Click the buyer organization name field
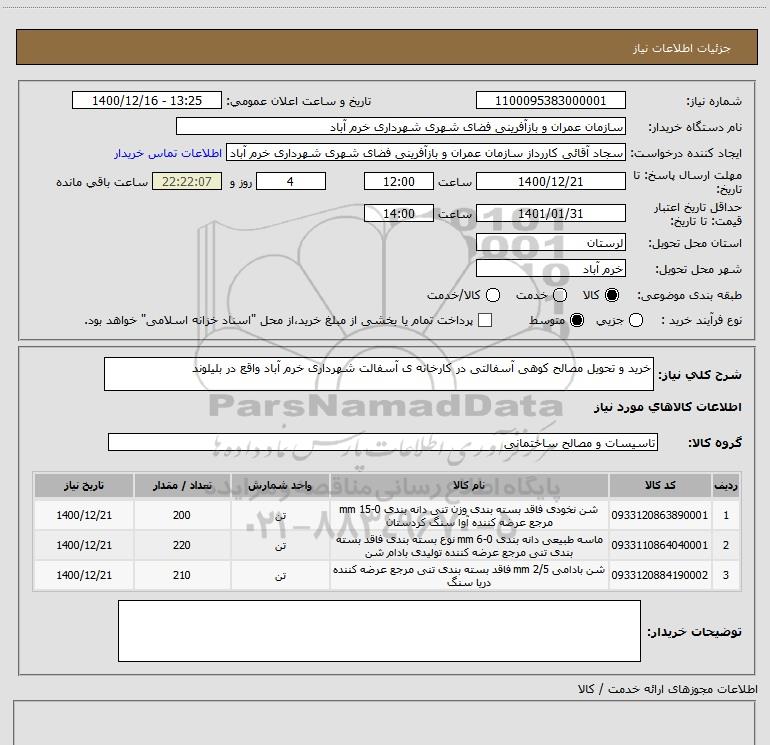This screenshot has height=745, width=770. (x=401, y=127)
